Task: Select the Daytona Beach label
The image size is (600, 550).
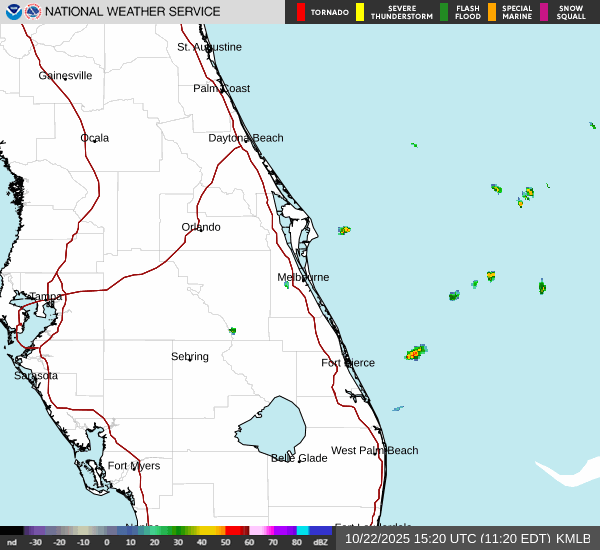Action: coord(245,138)
